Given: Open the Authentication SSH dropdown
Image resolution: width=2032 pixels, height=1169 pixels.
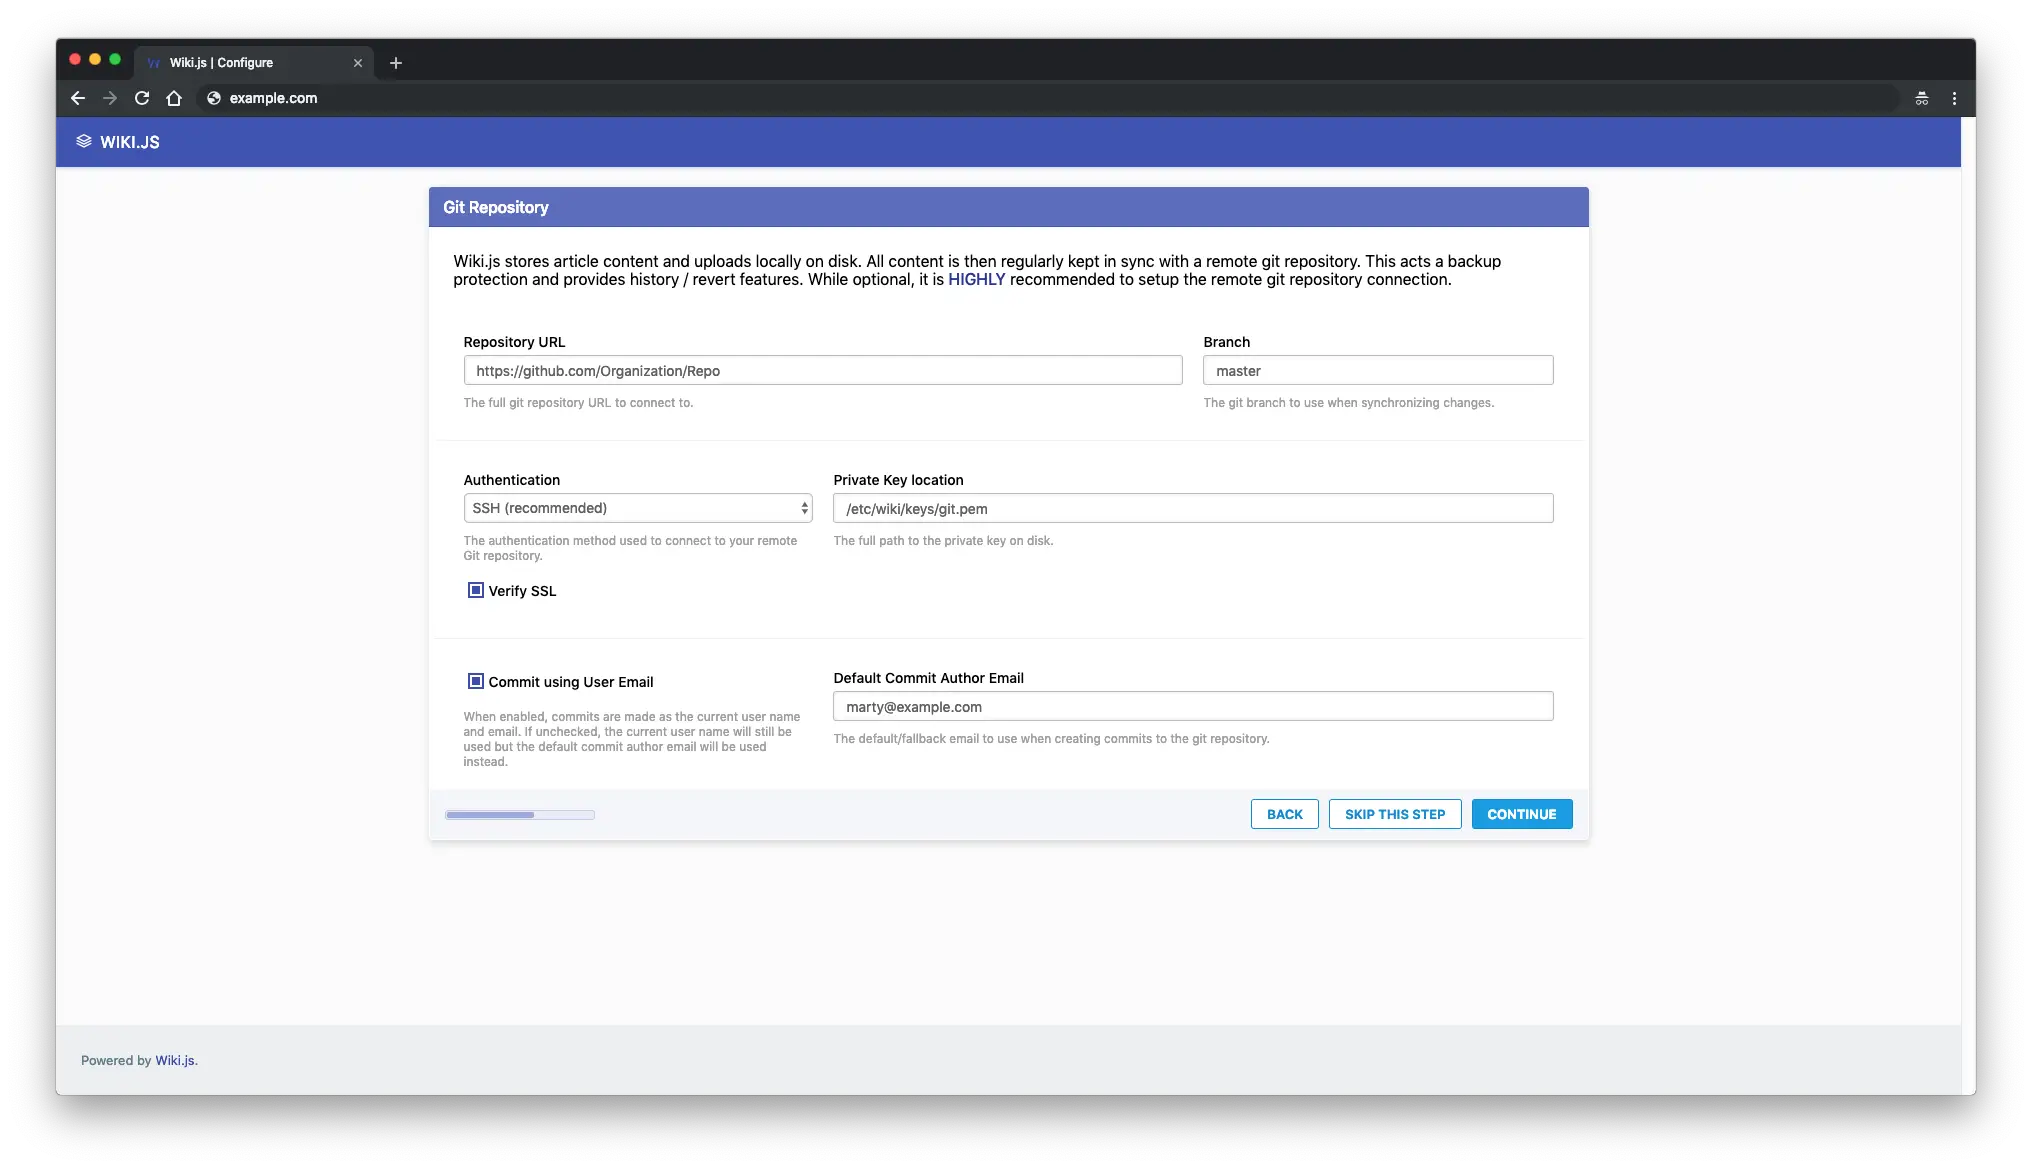Looking at the screenshot, I should point(638,508).
